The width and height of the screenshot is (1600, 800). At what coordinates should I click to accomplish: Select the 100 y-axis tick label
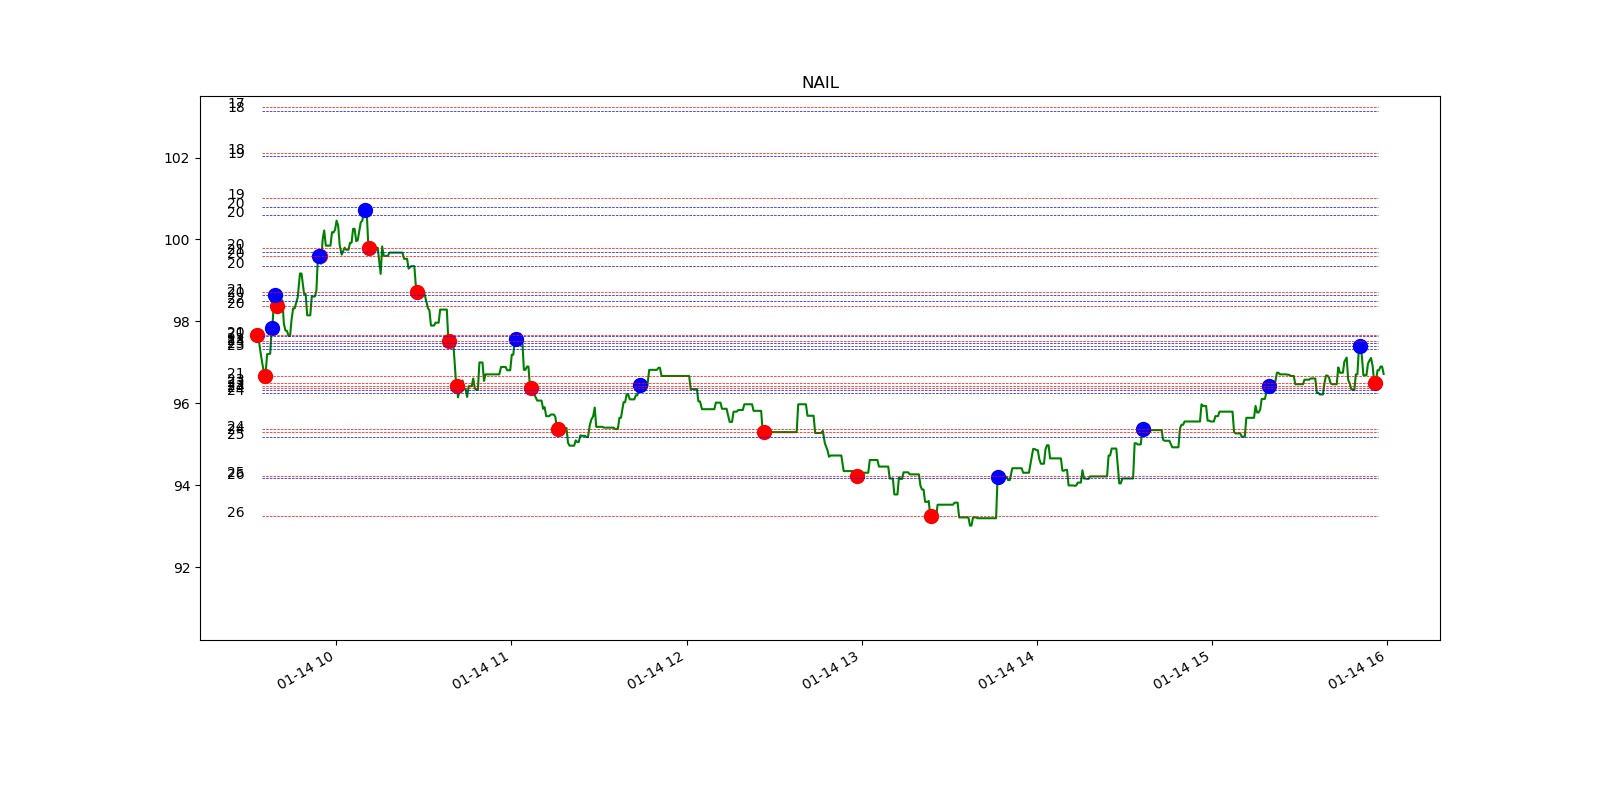click(176, 240)
